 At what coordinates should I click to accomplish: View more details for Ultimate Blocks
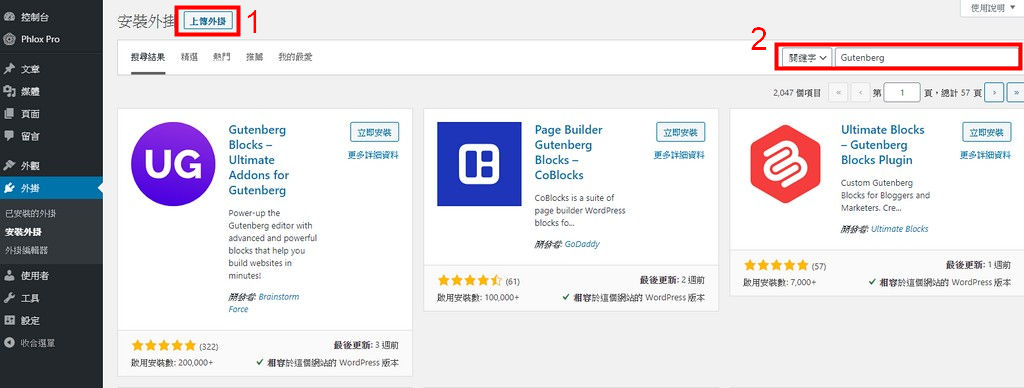[x=985, y=155]
